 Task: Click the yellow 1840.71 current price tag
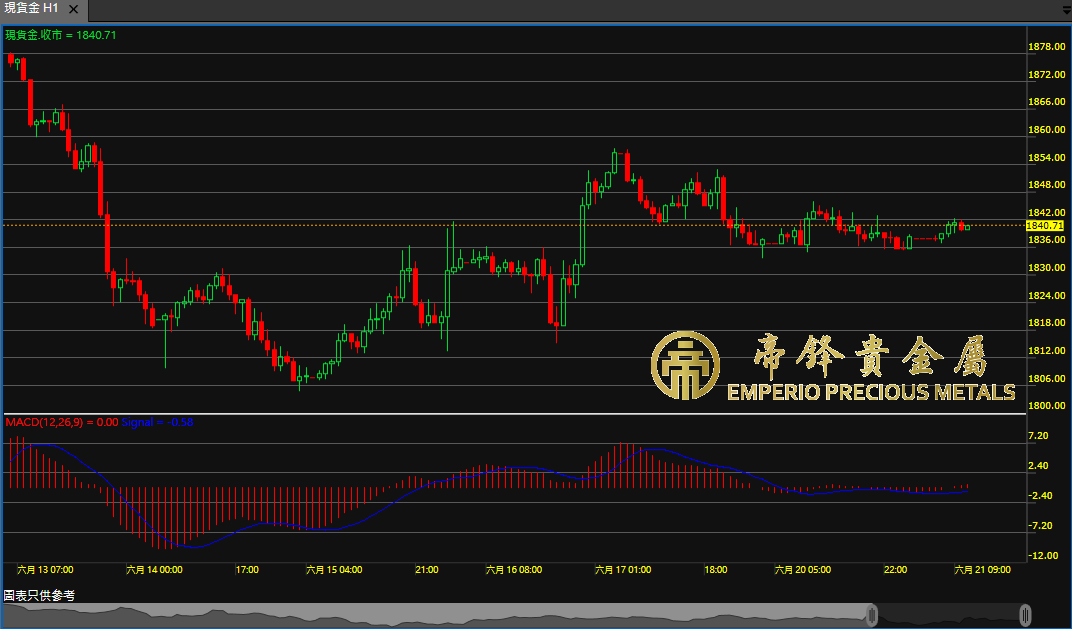coord(1045,226)
